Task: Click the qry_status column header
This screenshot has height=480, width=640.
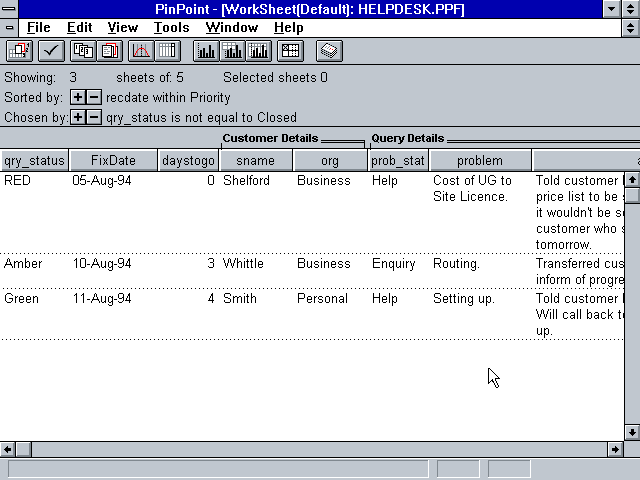Action: [34, 160]
